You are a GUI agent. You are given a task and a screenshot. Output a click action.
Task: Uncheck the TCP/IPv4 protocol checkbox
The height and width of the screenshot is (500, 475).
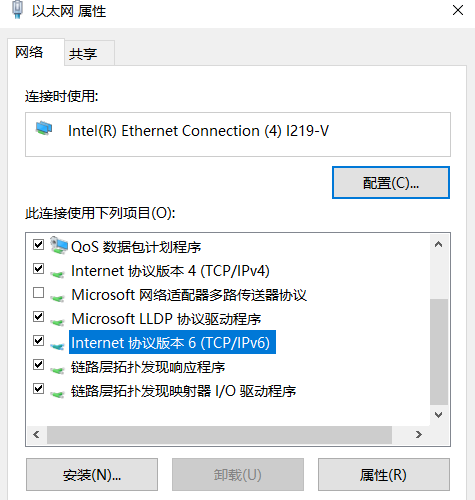point(38,269)
